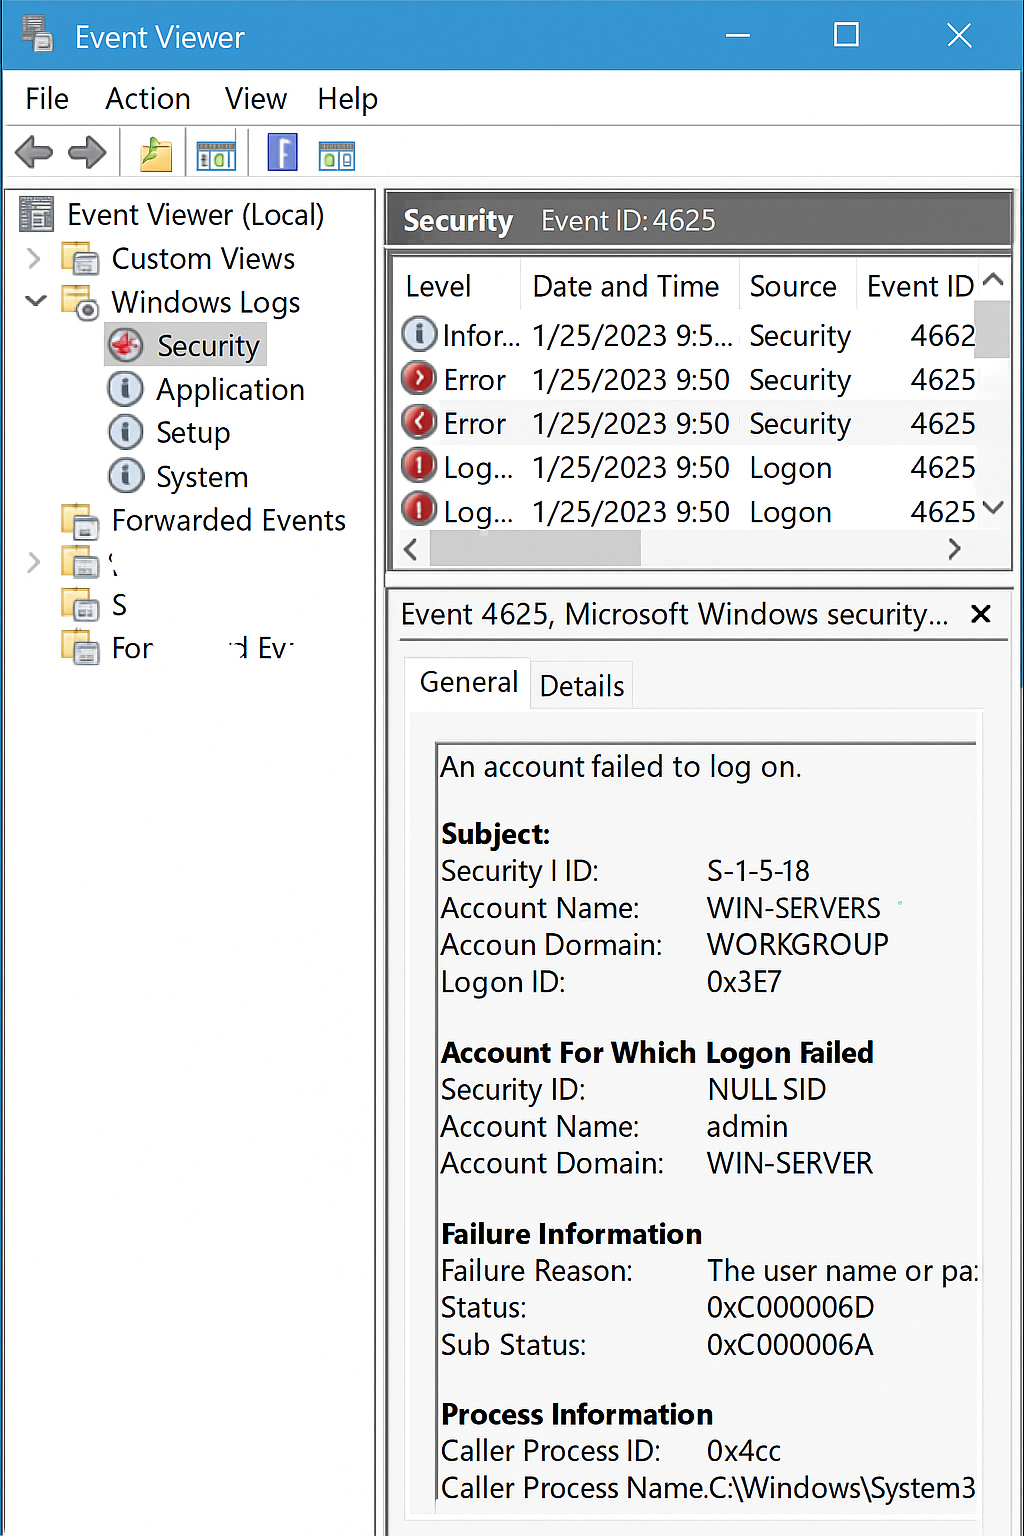Click the horizontal scrollbar thumb

[535, 549]
